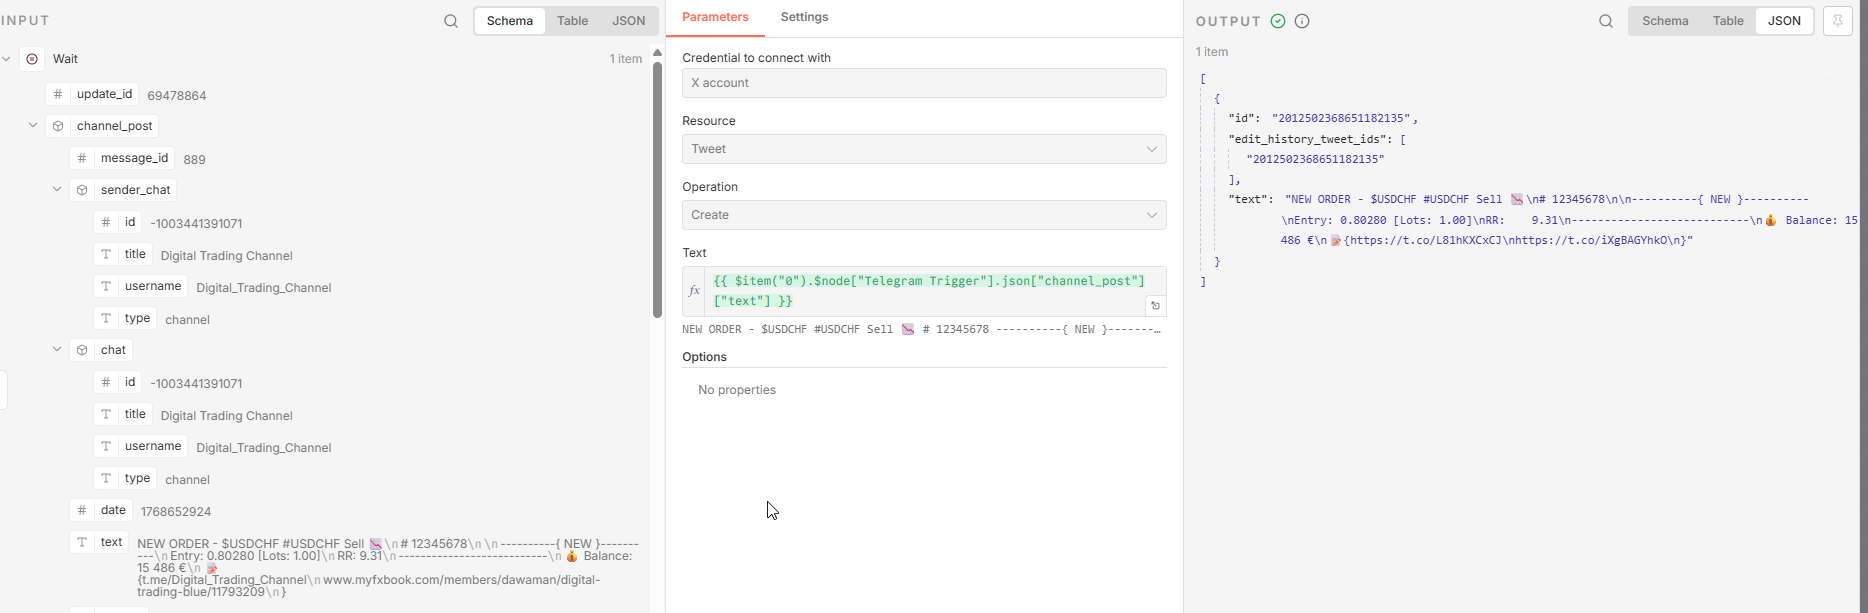Image resolution: width=1868 pixels, height=613 pixels.
Task: Open the Resource dropdown showing Tweet
Action: tap(924, 149)
